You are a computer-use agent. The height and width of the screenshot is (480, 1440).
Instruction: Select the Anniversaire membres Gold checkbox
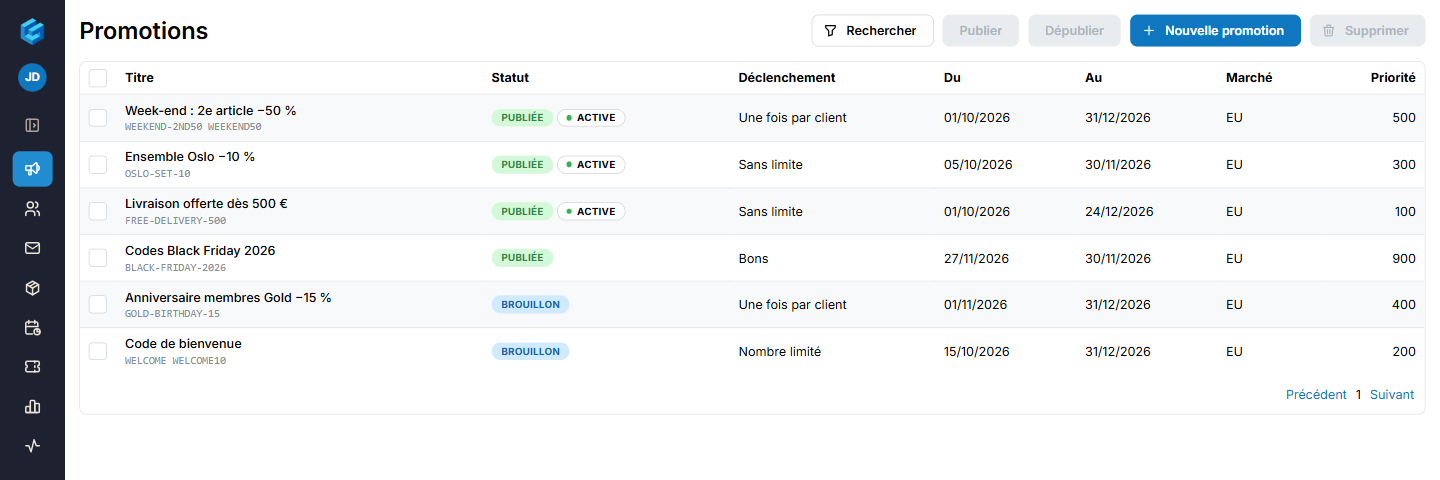click(x=98, y=304)
